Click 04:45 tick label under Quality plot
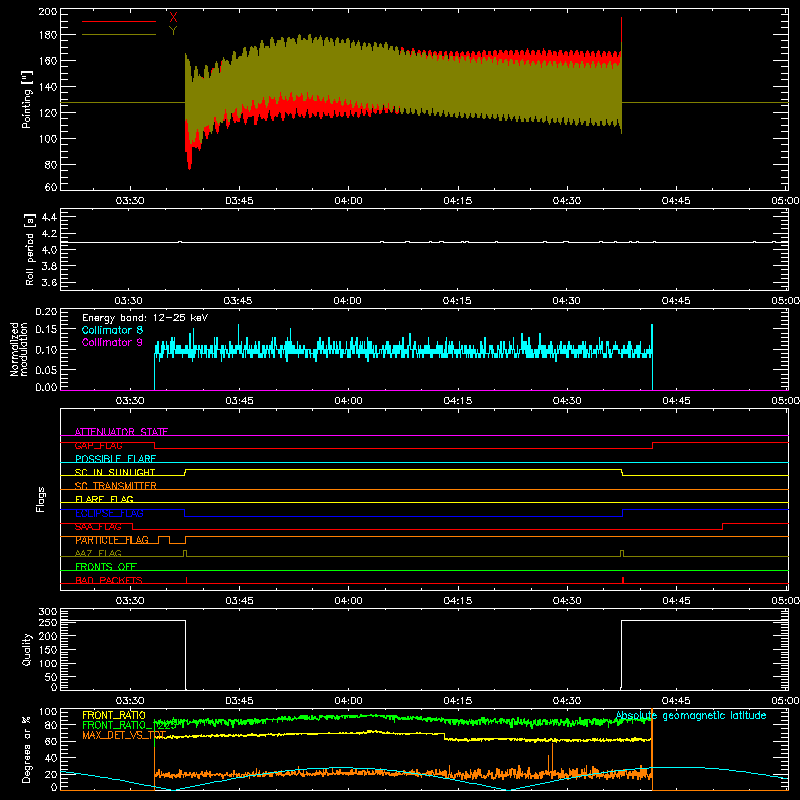The image size is (800, 800). [x=677, y=701]
